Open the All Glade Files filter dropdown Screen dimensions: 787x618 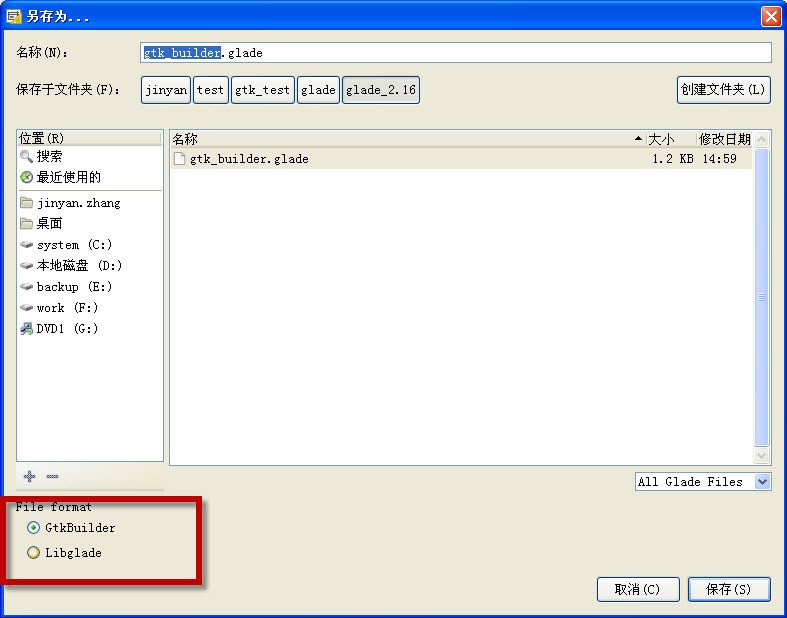[x=703, y=482]
